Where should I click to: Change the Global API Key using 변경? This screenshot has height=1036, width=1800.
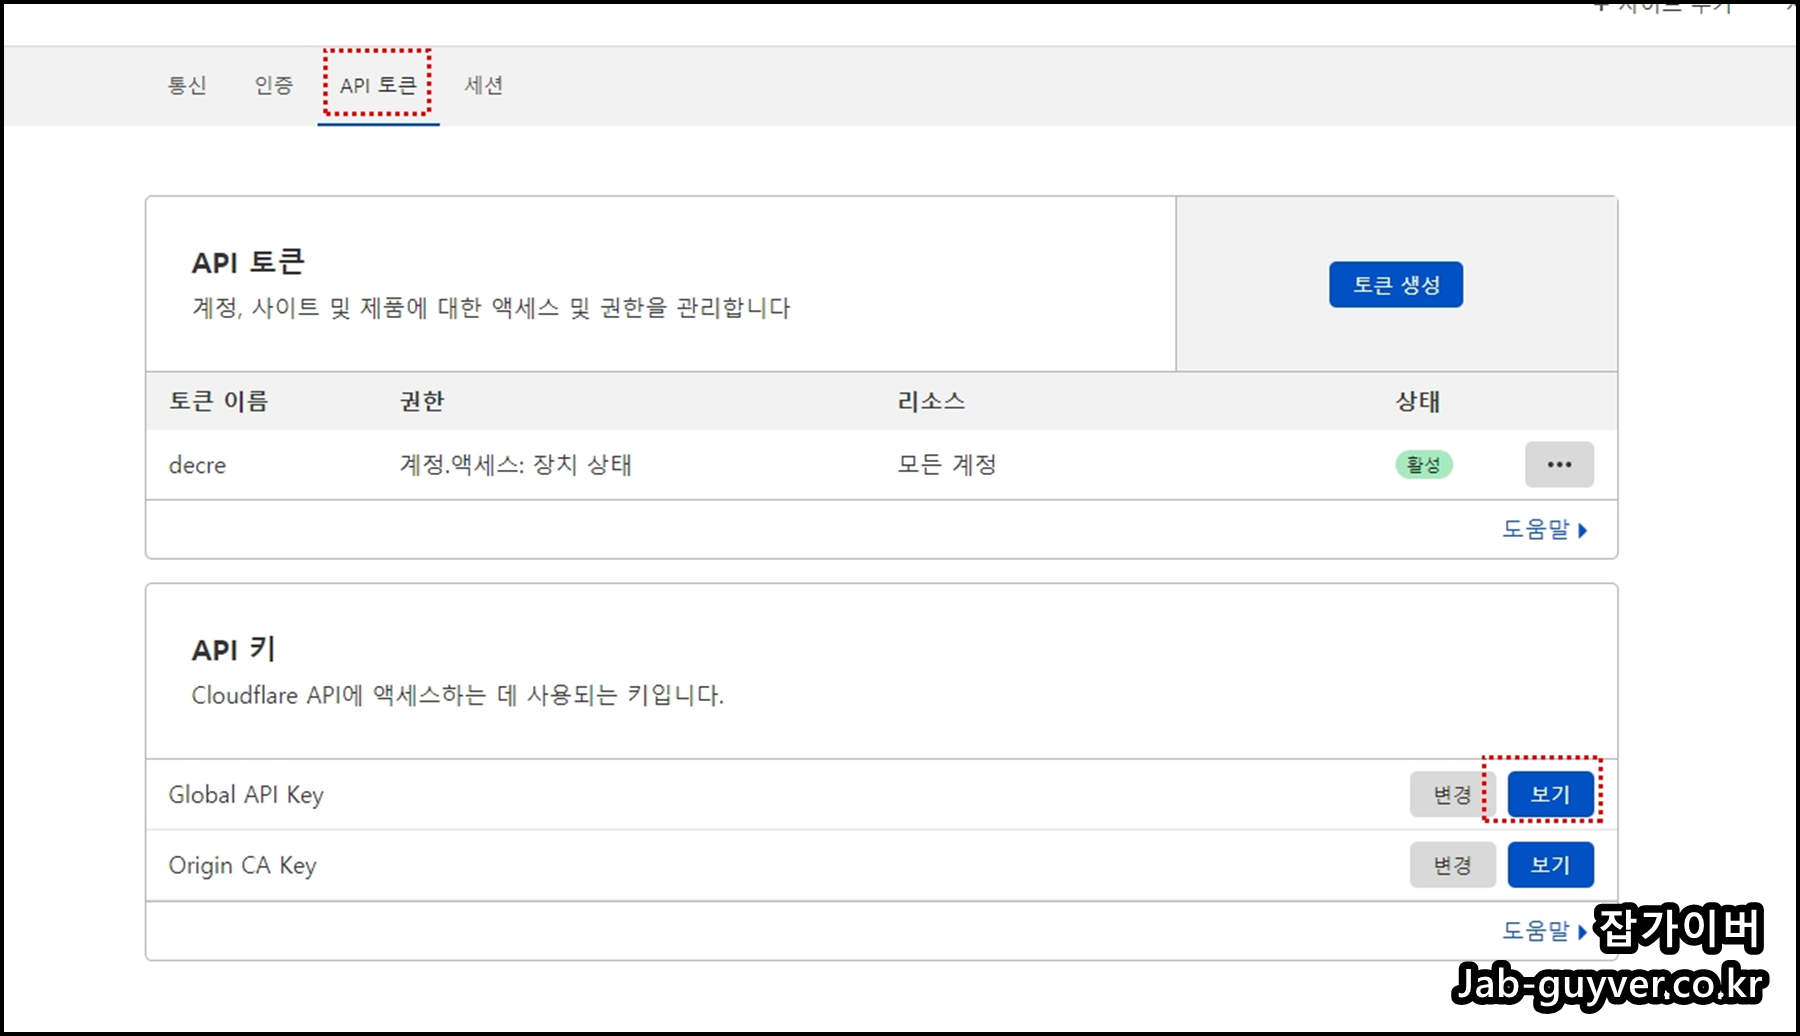pos(1451,794)
